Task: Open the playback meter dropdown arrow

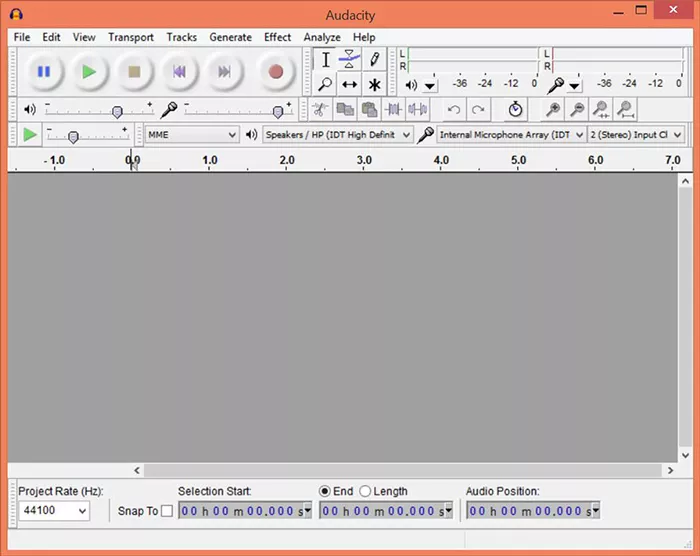Action: [430, 85]
